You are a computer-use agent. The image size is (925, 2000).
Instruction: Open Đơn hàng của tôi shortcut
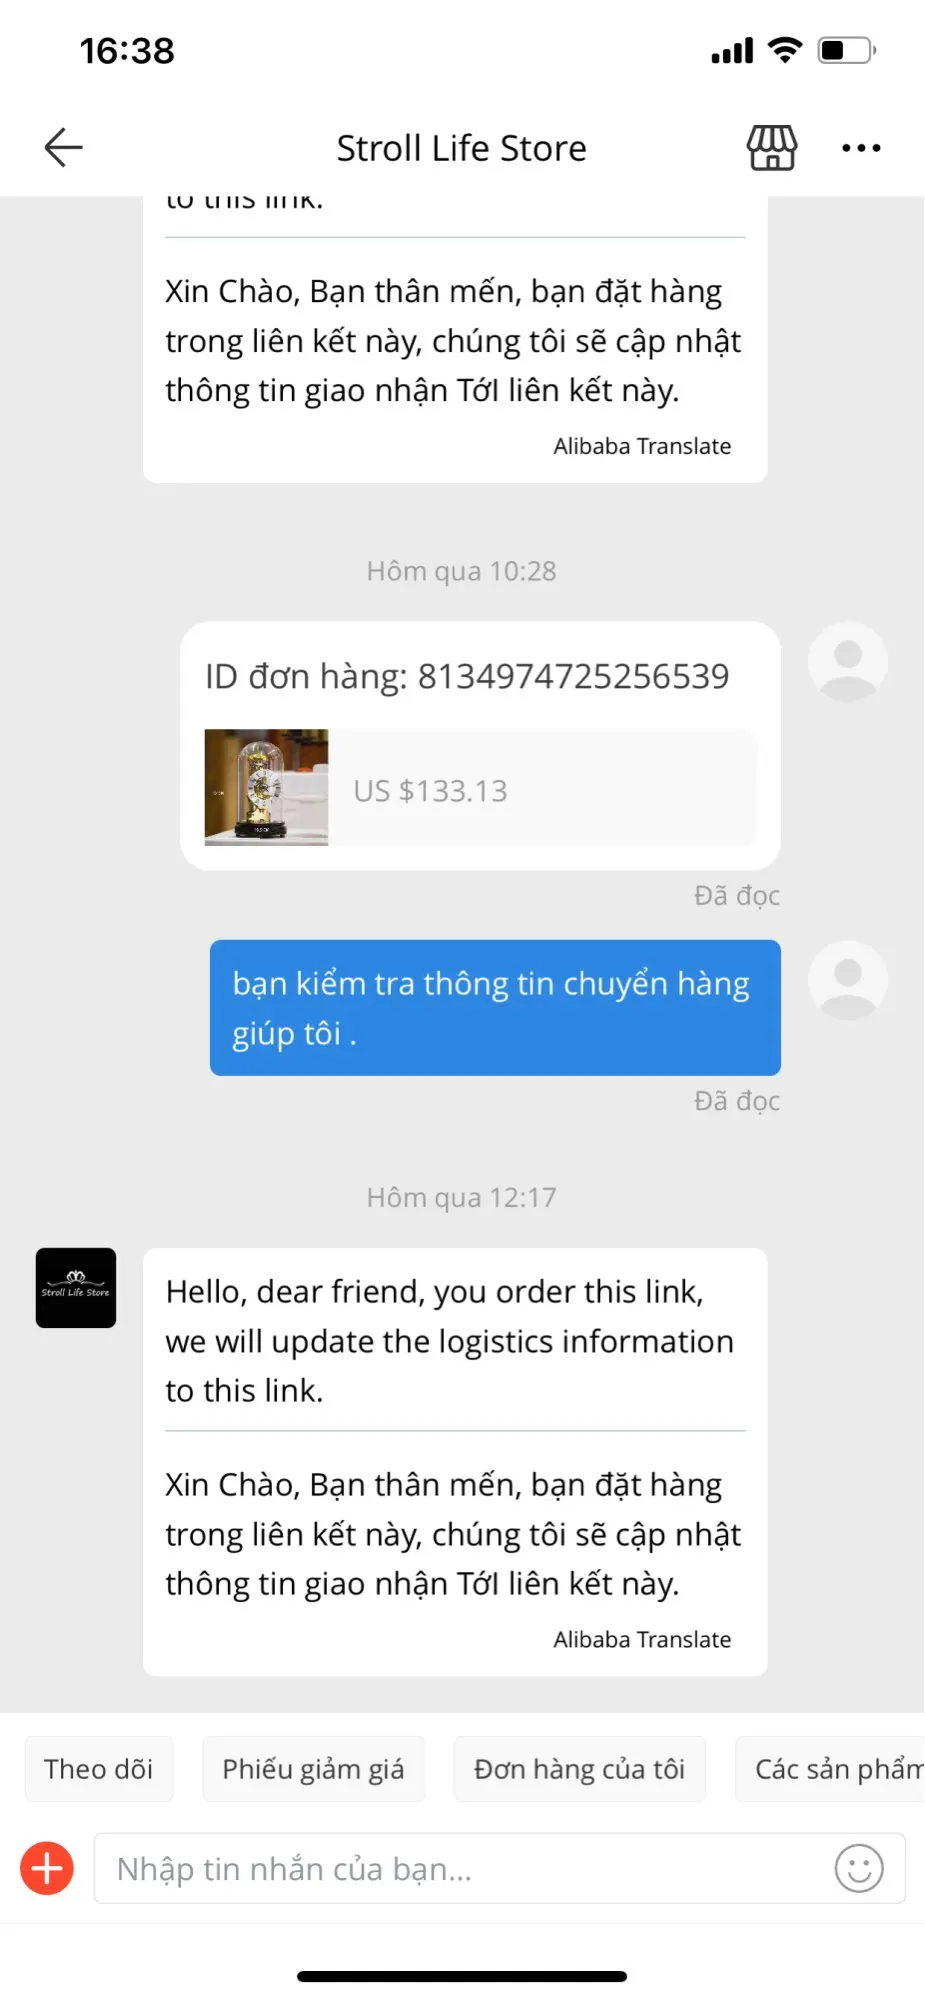tap(580, 1769)
